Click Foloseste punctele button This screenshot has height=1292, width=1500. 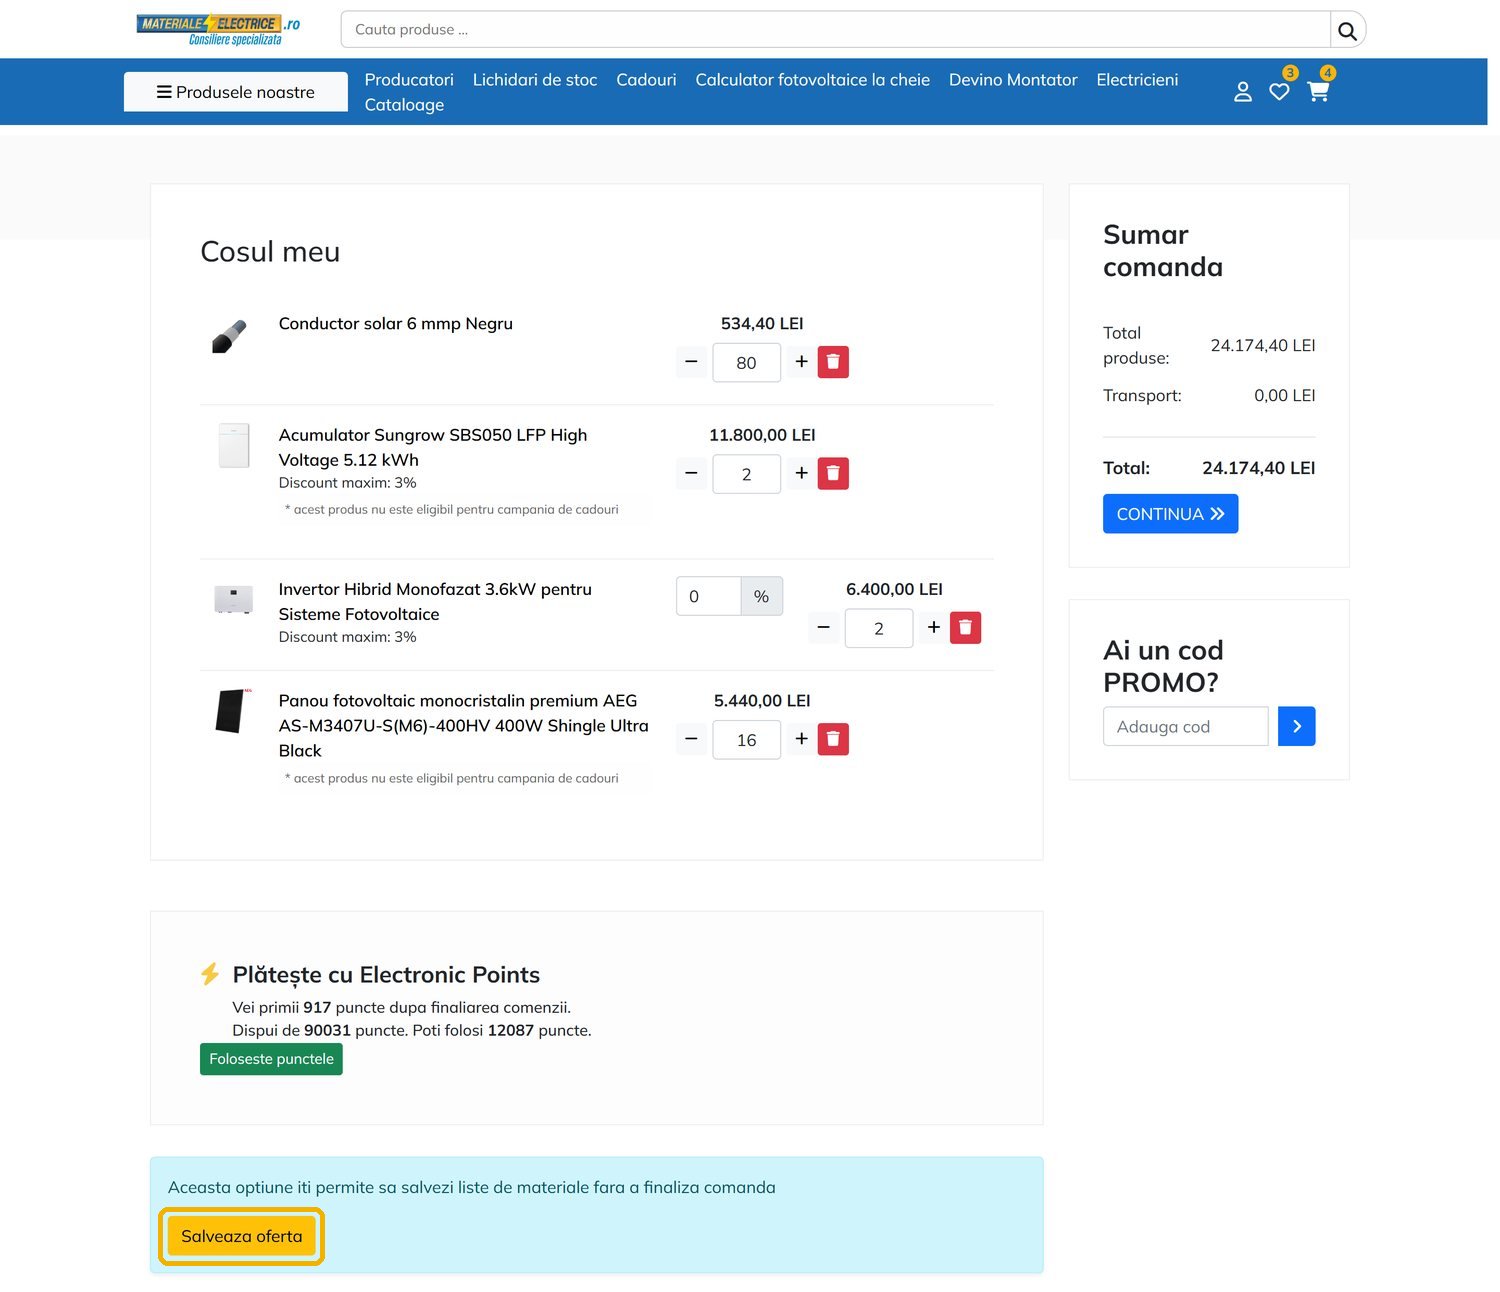tap(271, 1059)
